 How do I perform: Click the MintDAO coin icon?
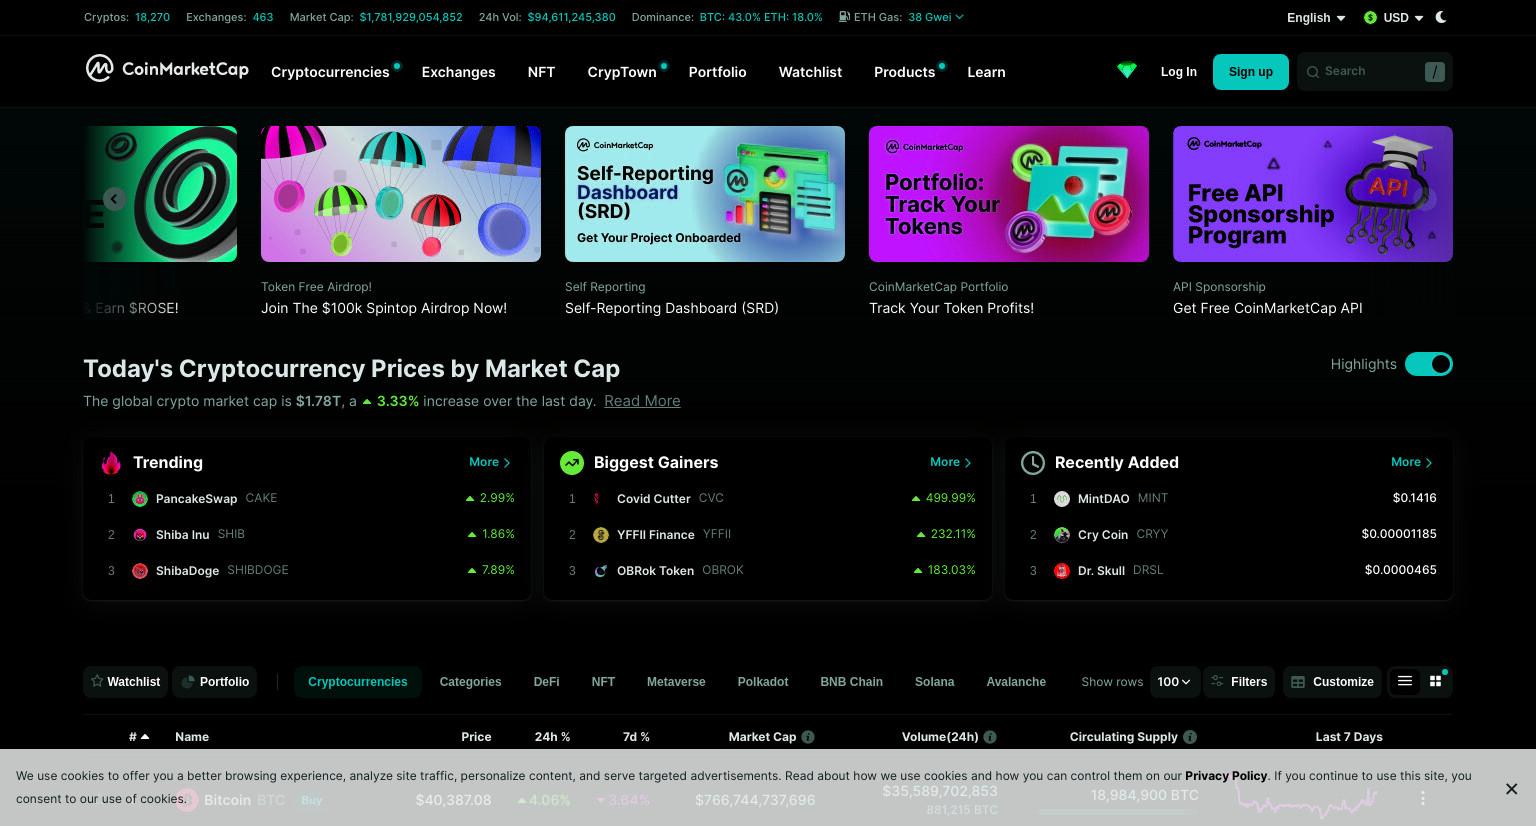[1062, 498]
